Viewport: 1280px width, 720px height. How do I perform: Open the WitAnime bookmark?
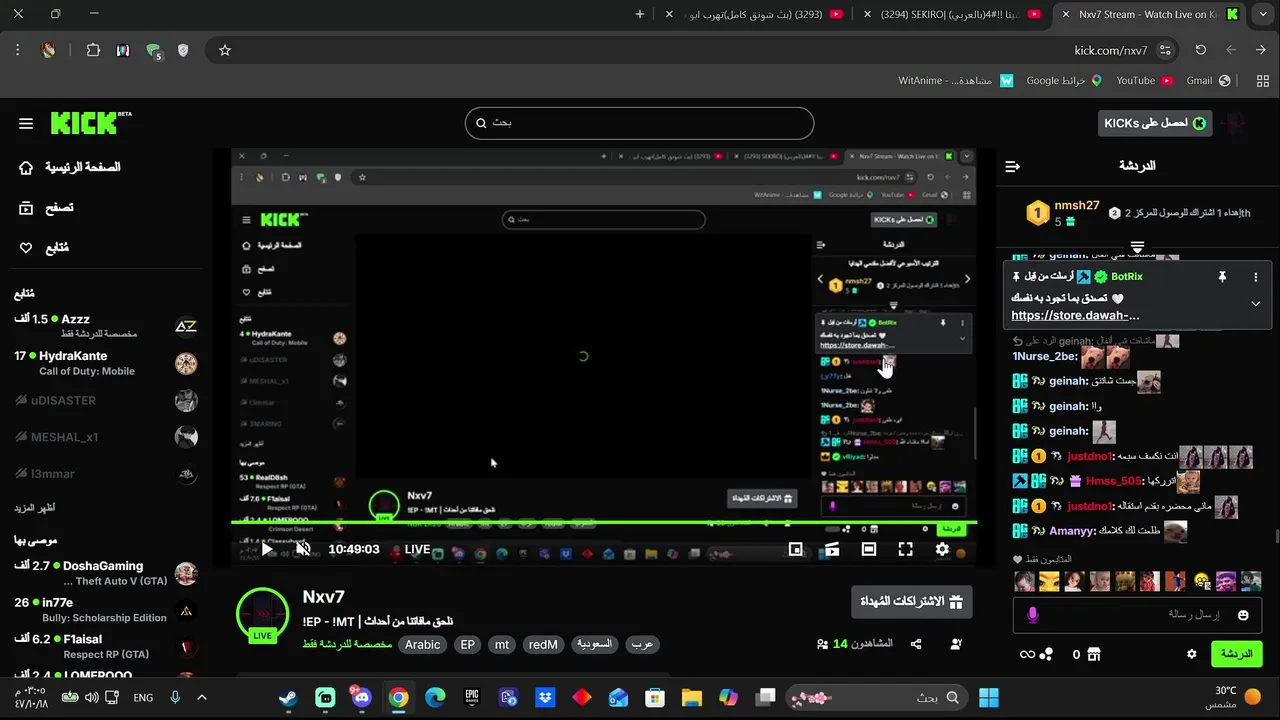pos(955,80)
